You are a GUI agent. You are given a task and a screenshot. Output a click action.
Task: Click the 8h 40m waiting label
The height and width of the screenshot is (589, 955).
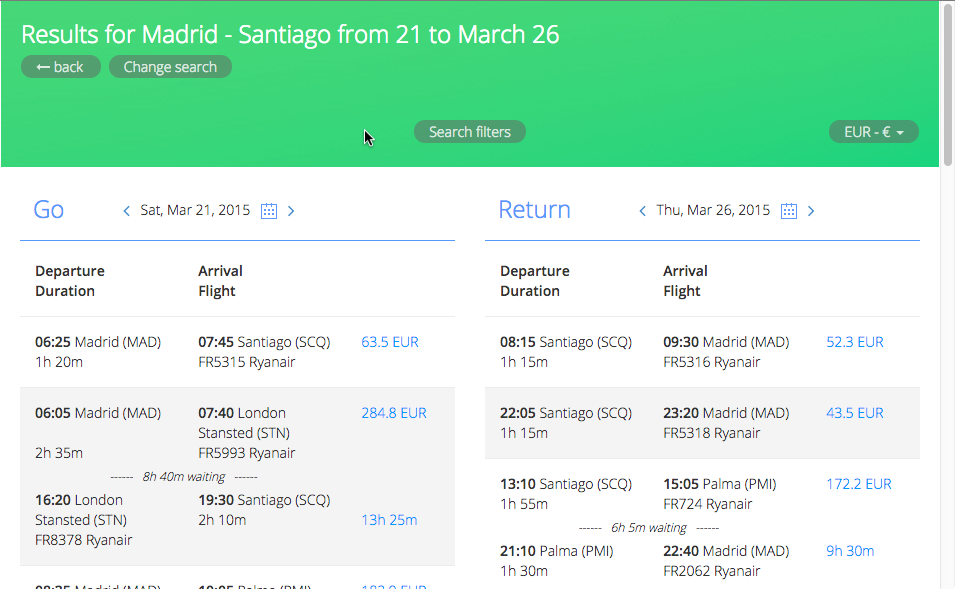pos(184,477)
